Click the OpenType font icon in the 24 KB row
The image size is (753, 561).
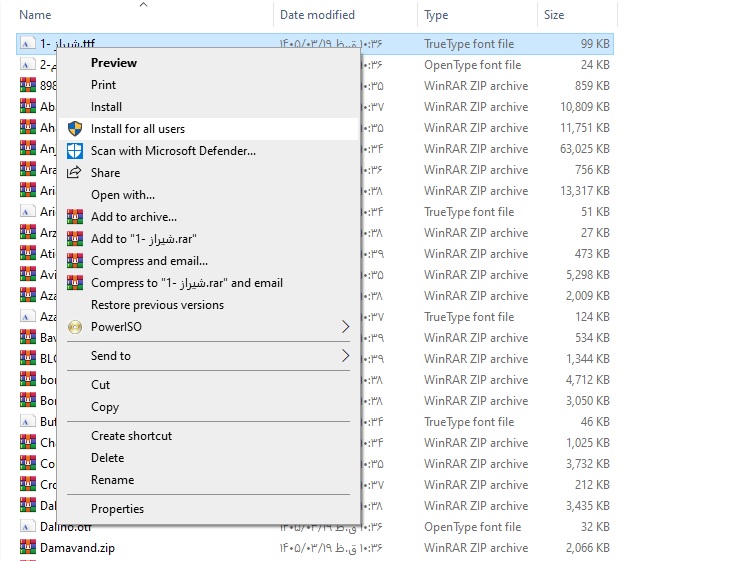(28, 64)
